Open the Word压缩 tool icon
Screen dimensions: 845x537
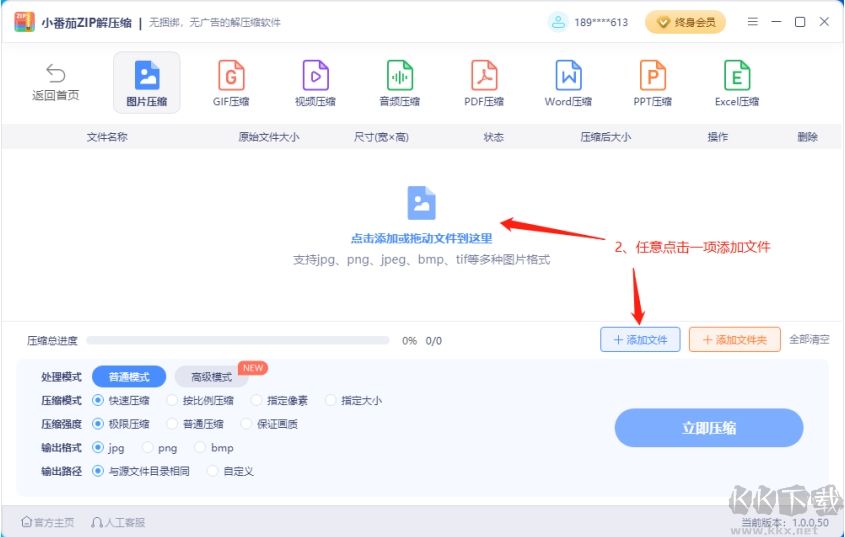(568, 75)
